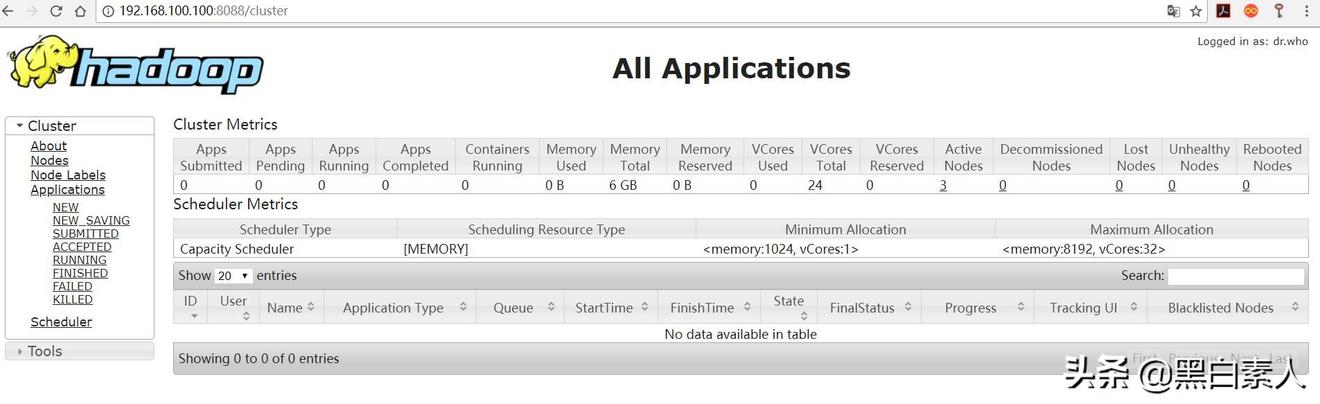Click the red PDF extension icon

tap(1223, 11)
